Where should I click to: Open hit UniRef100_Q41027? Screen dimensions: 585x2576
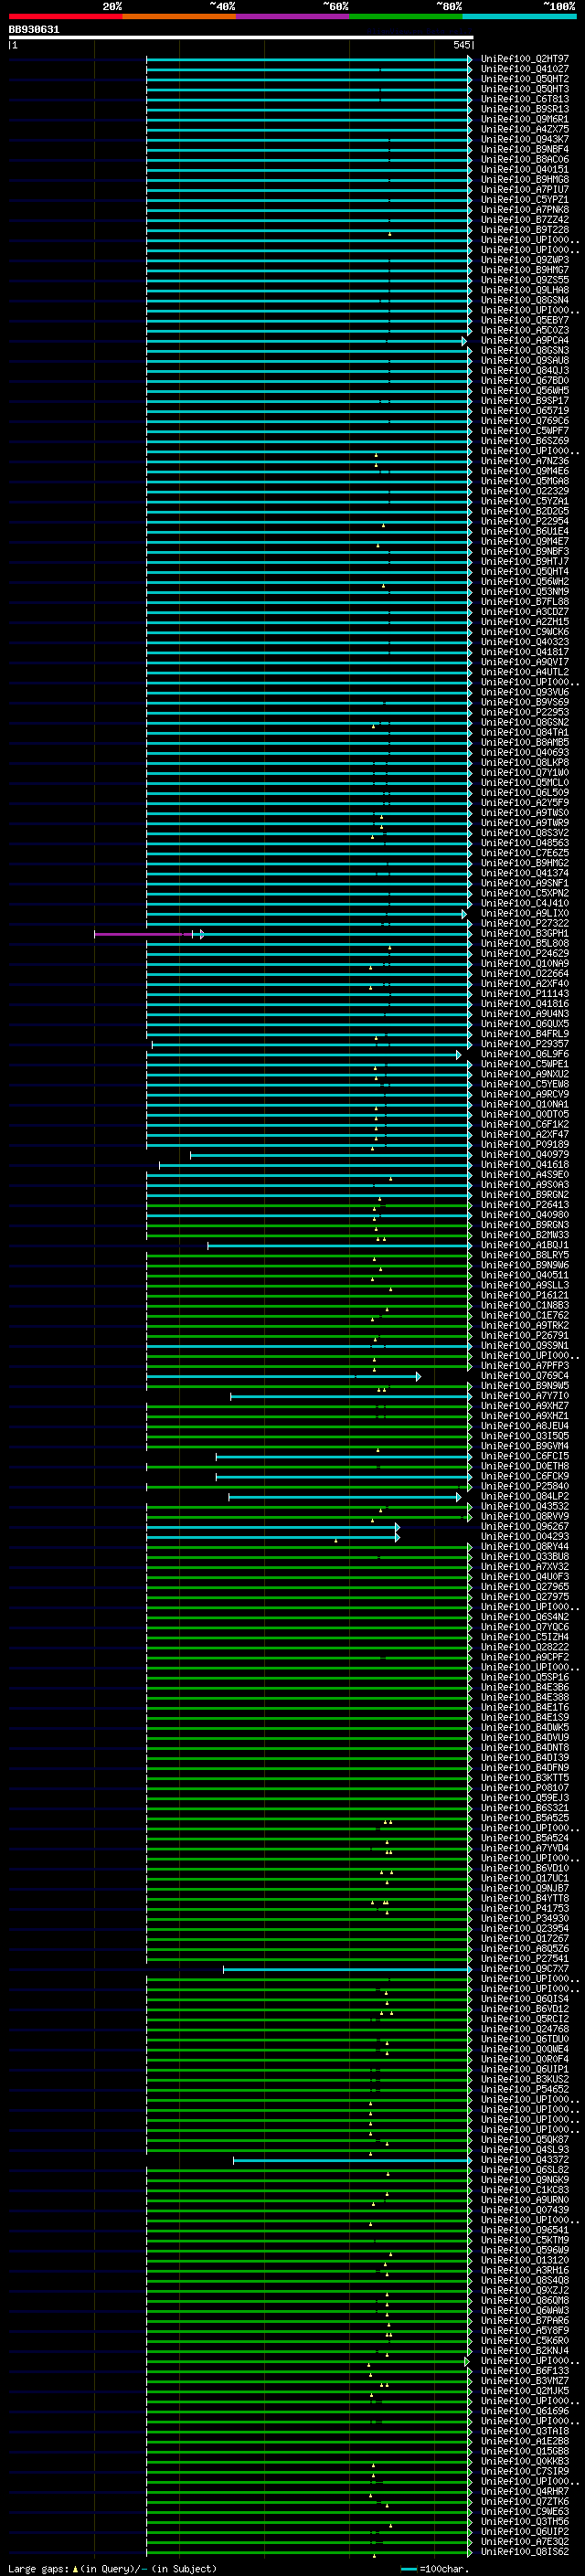[525, 69]
